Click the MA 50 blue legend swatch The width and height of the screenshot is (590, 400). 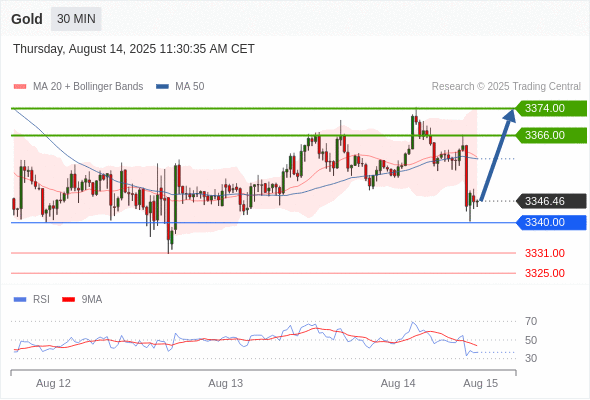[162, 87]
